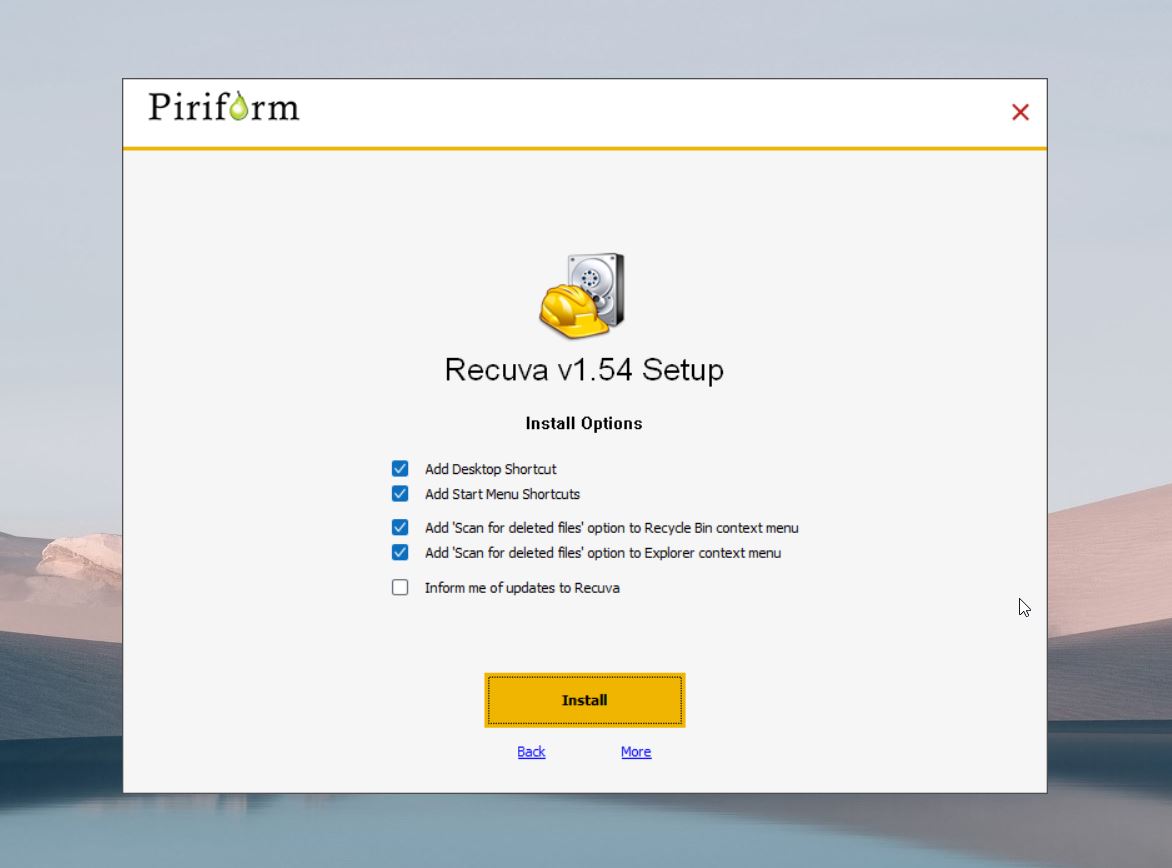Uncheck Add Start Menu Shortcuts
This screenshot has width=1172, height=868.
pyautogui.click(x=400, y=494)
